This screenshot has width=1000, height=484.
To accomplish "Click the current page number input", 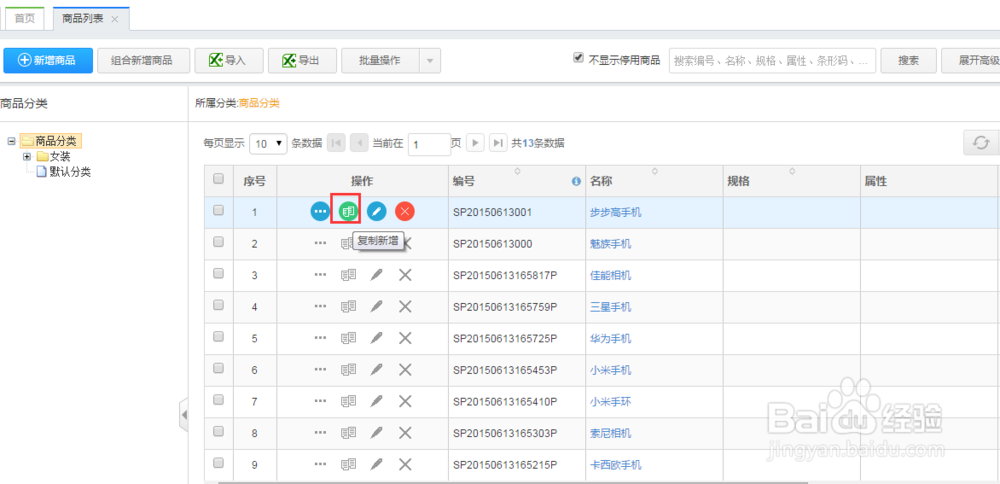I will (429, 144).
